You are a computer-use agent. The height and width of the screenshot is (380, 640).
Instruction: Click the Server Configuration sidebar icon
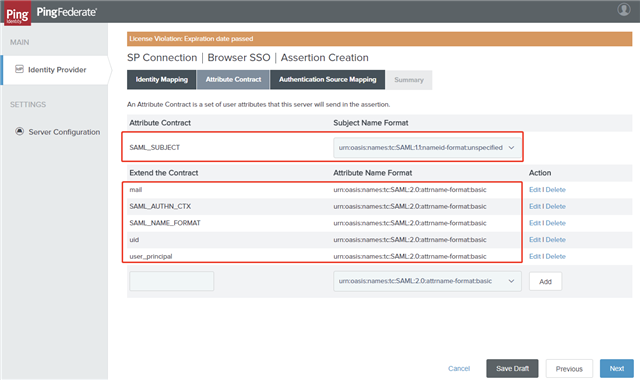pos(19,131)
